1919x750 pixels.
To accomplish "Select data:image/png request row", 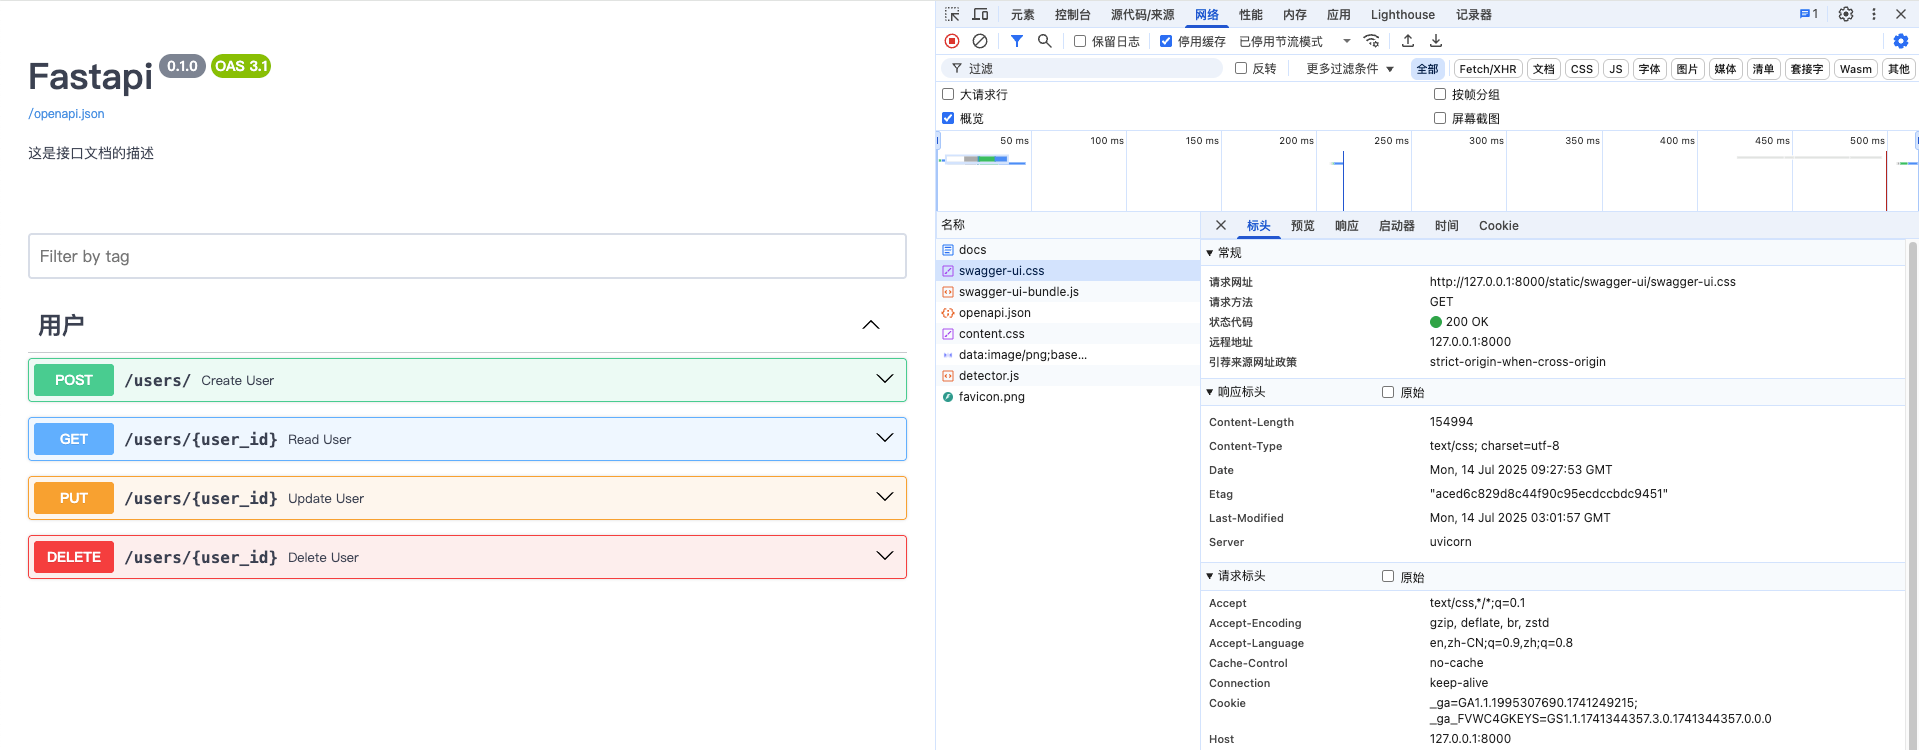I will pos(1068,355).
